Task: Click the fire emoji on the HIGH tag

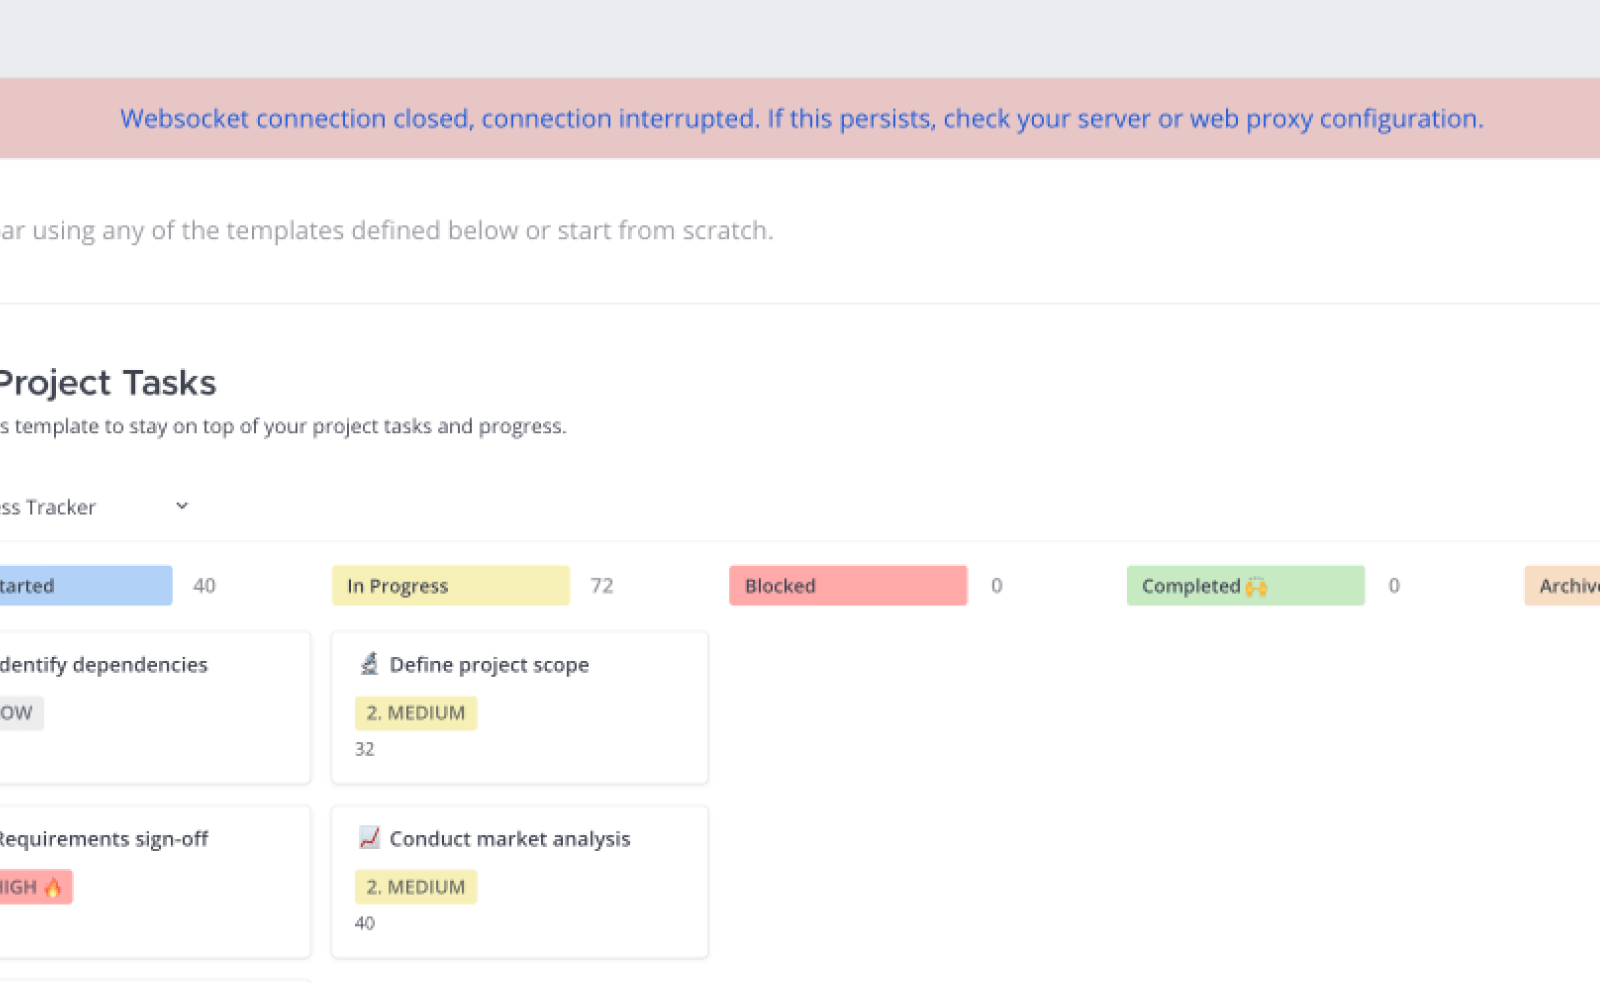Action: (x=53, y=887)
